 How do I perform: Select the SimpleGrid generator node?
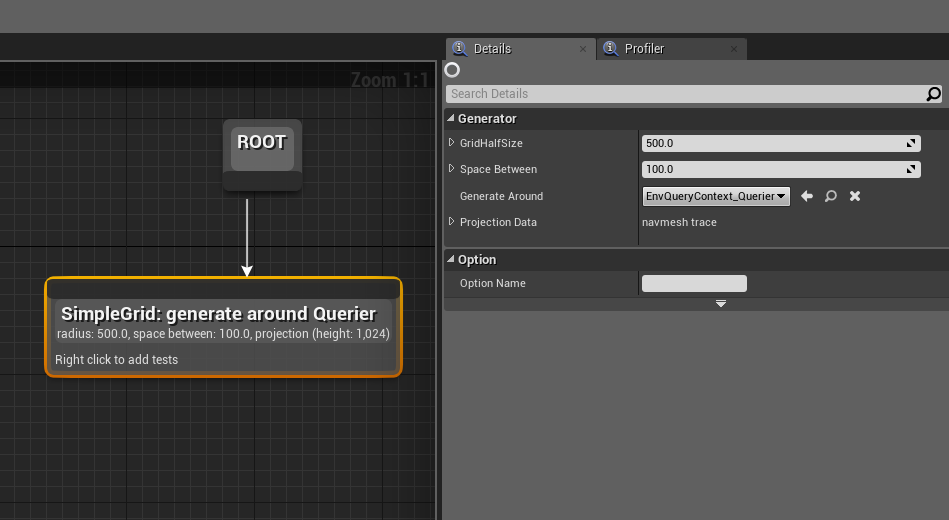click(223, 327)
